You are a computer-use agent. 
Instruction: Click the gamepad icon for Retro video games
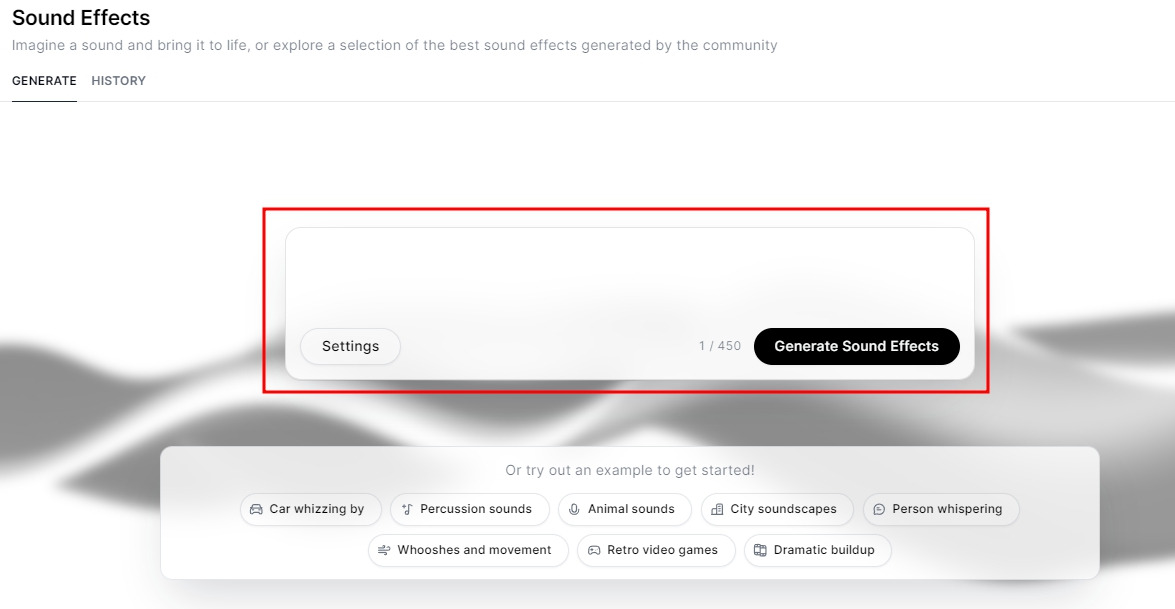coord(594,551)
